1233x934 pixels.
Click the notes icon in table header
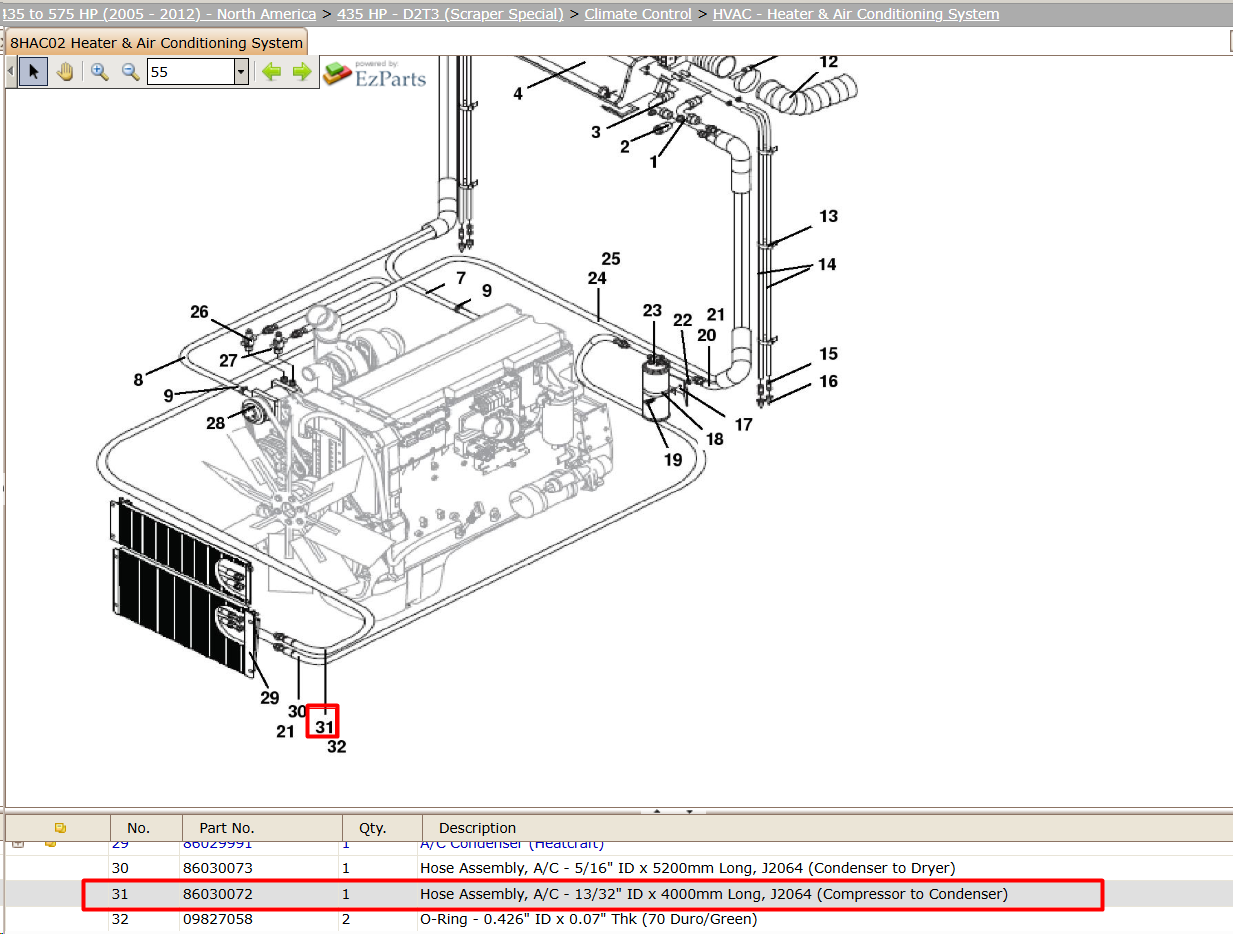pos(60,828)
